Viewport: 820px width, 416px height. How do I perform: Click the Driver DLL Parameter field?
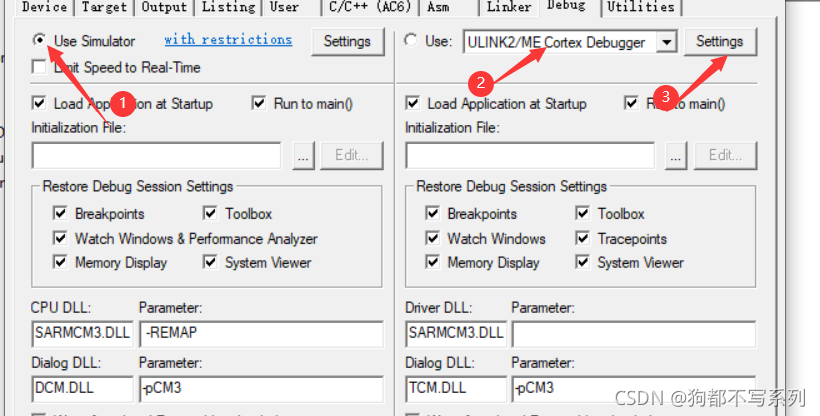[x=632, y=333]
